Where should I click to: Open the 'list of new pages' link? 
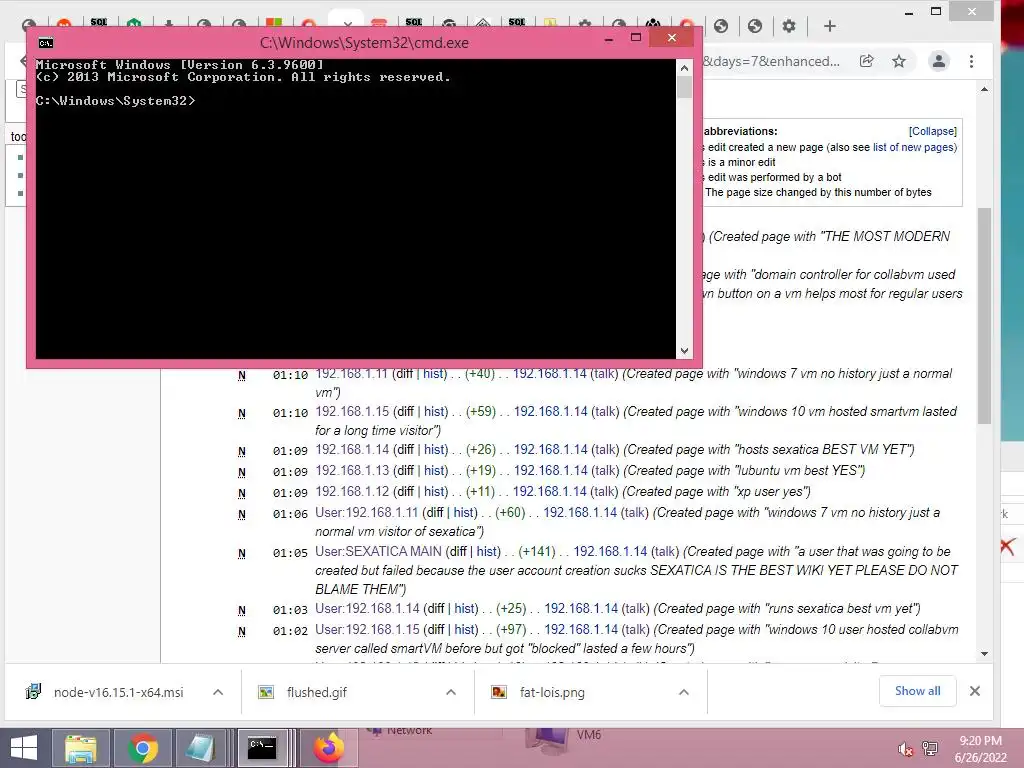913,148
